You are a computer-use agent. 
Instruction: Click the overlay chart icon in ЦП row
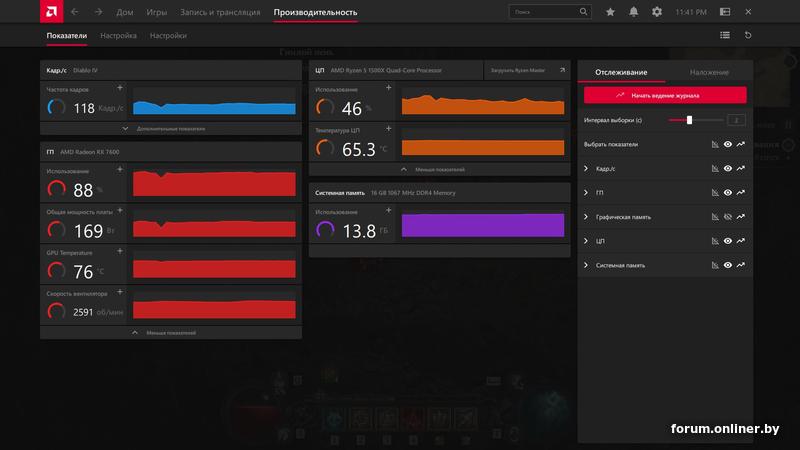click(715, 241)
